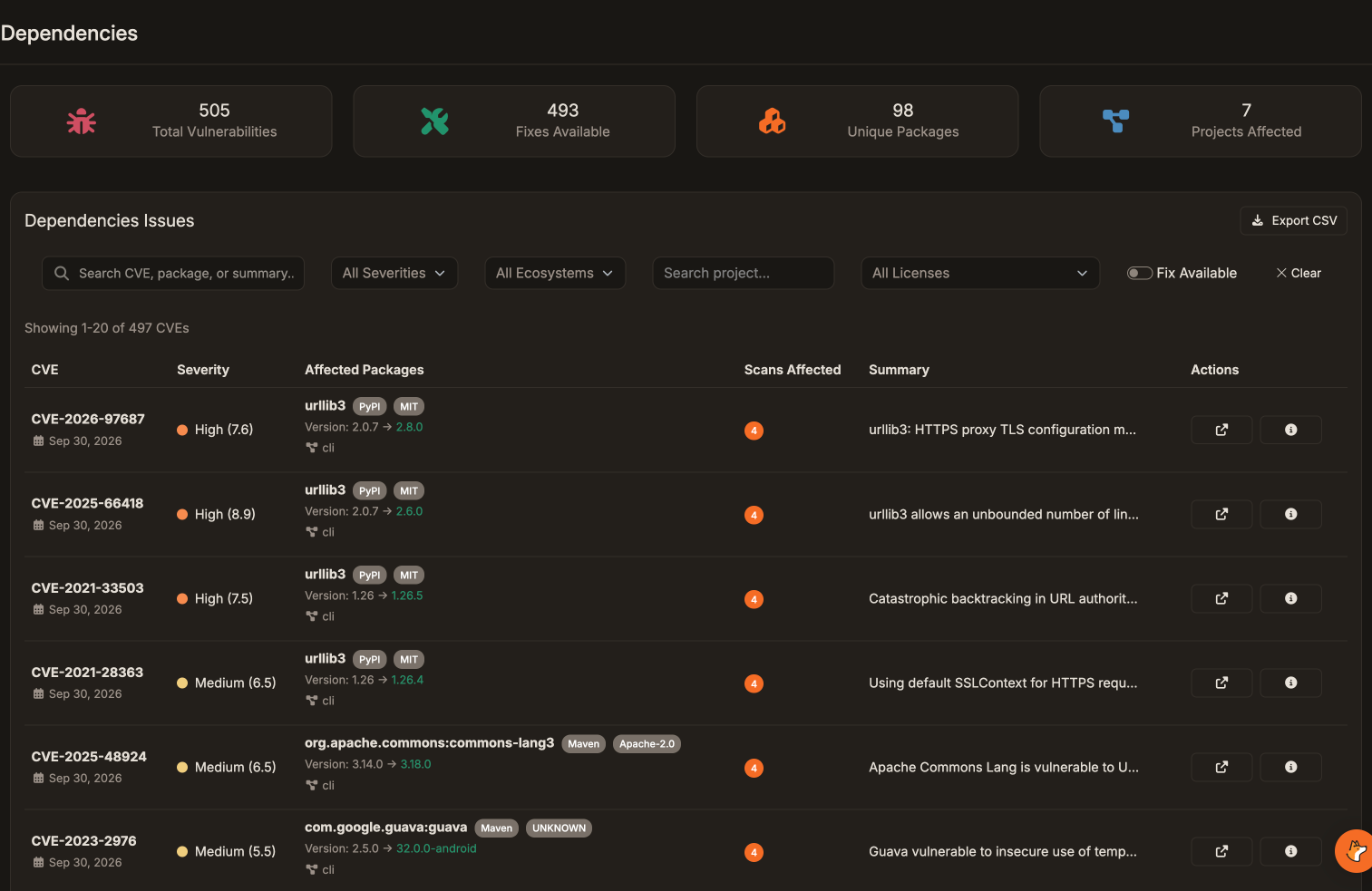
Task: Open the All Severities dropdown
Action: [394, 273]
